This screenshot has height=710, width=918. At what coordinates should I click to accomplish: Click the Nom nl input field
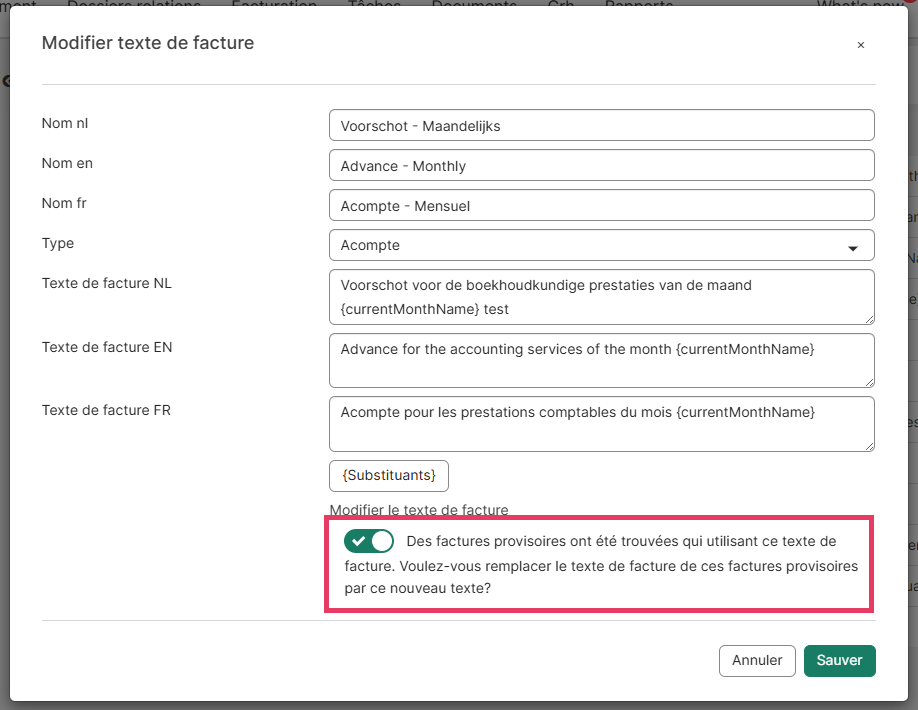[601, 125]
